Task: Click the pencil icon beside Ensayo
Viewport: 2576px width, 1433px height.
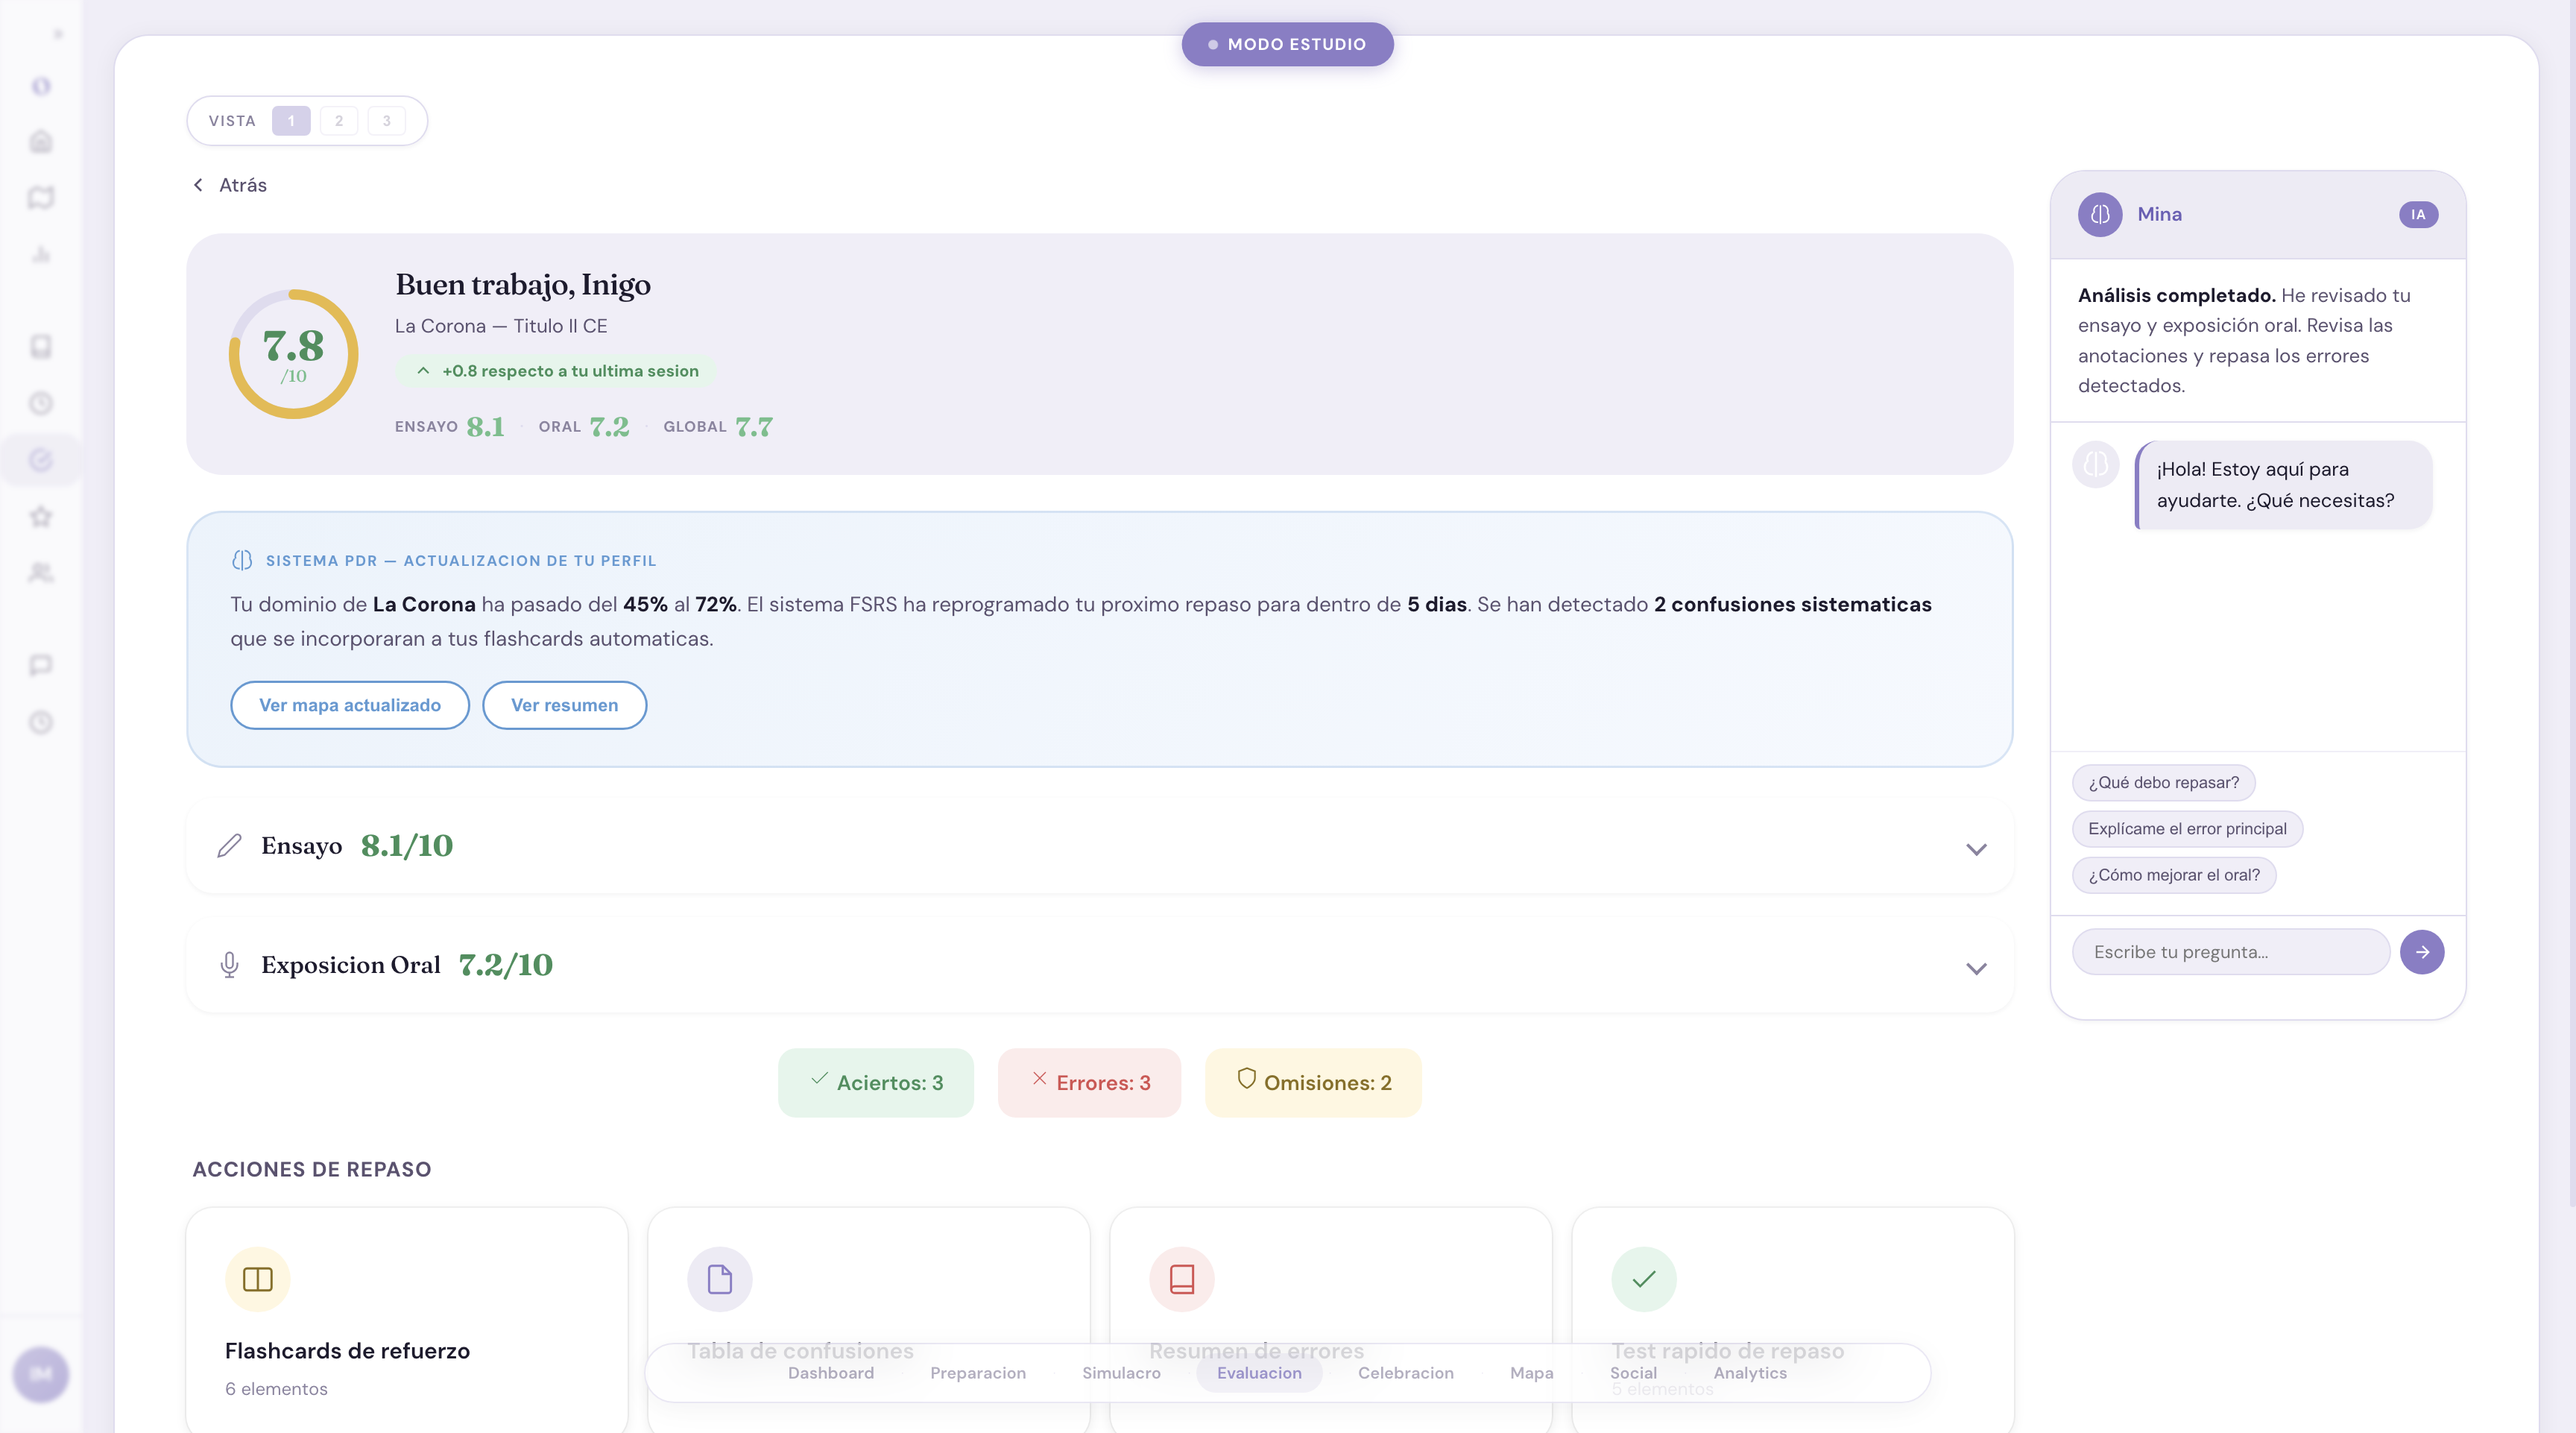Action: pyautogui.click(x=229, y=846)
